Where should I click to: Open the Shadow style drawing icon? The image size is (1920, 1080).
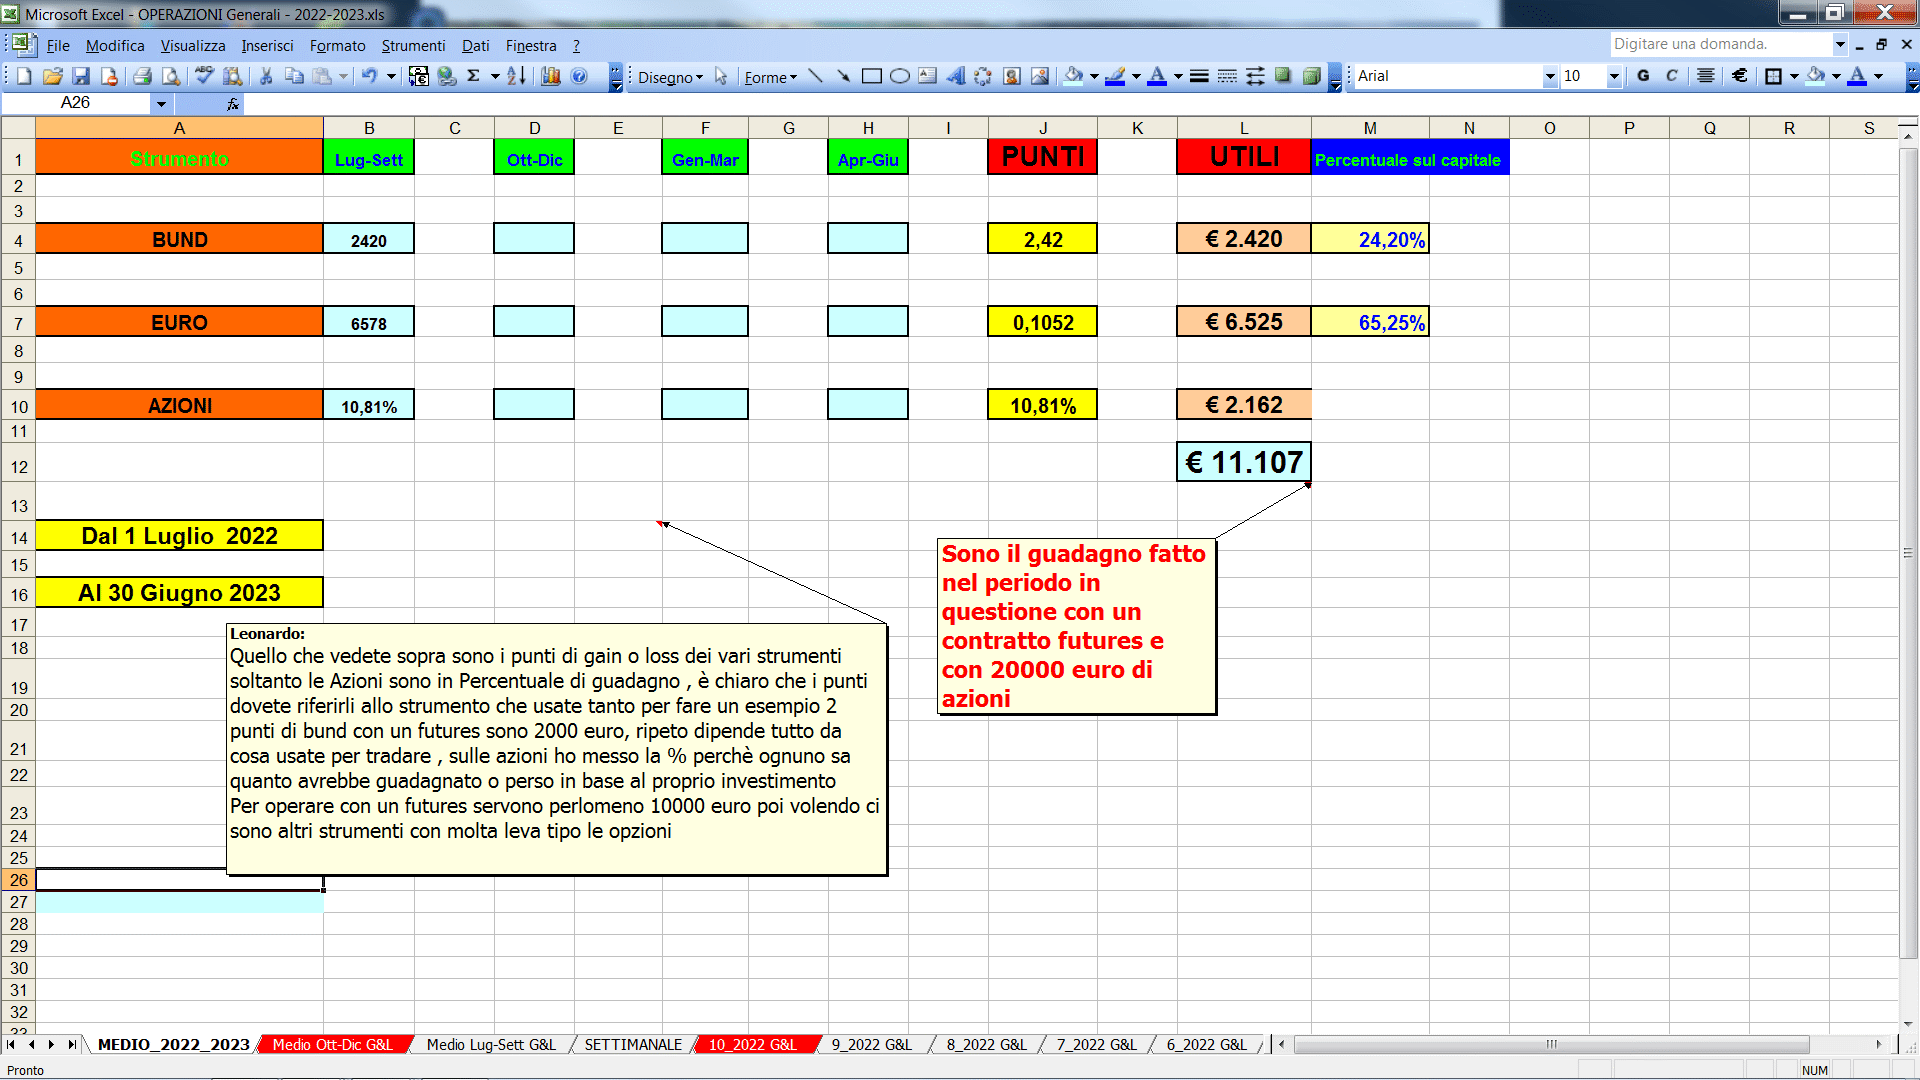point(1283,76)
